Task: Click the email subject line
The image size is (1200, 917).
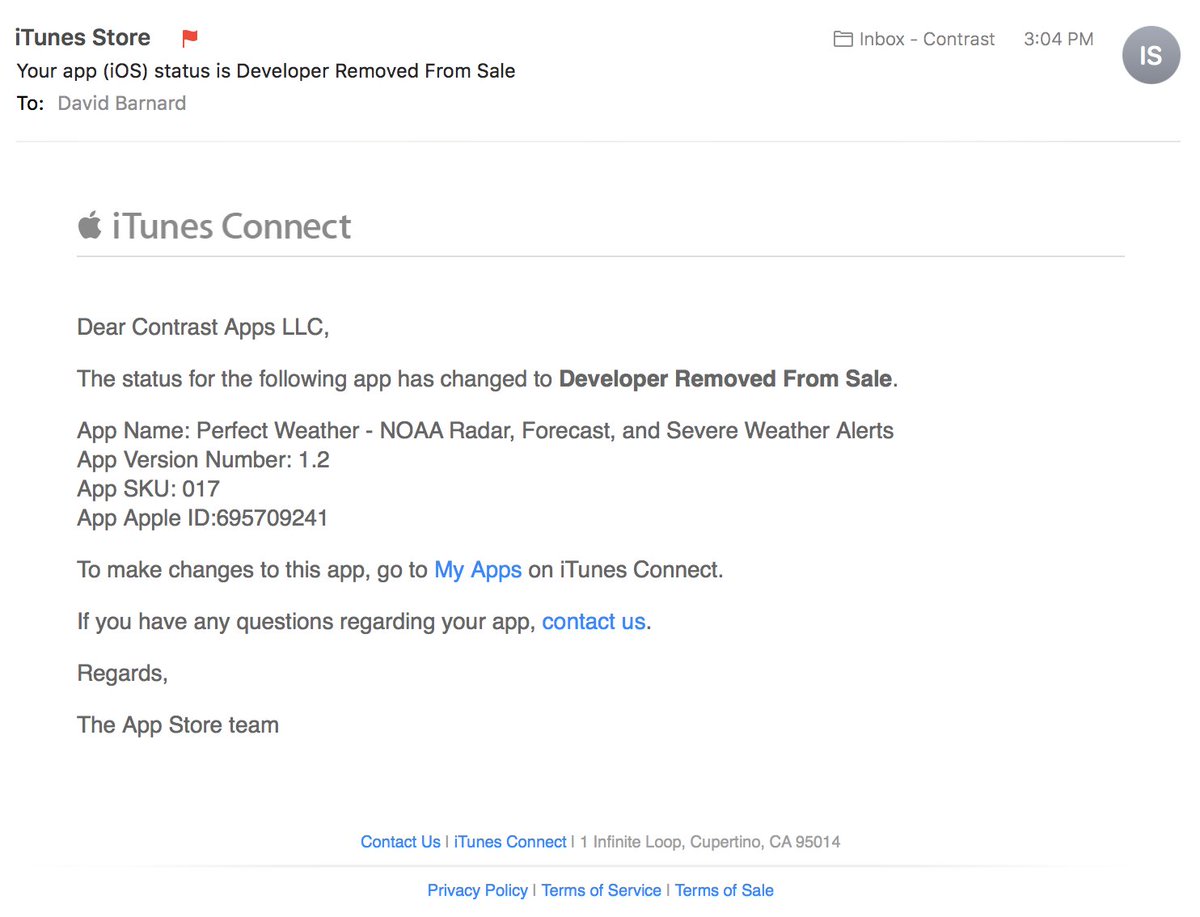Action: point(266,71)
